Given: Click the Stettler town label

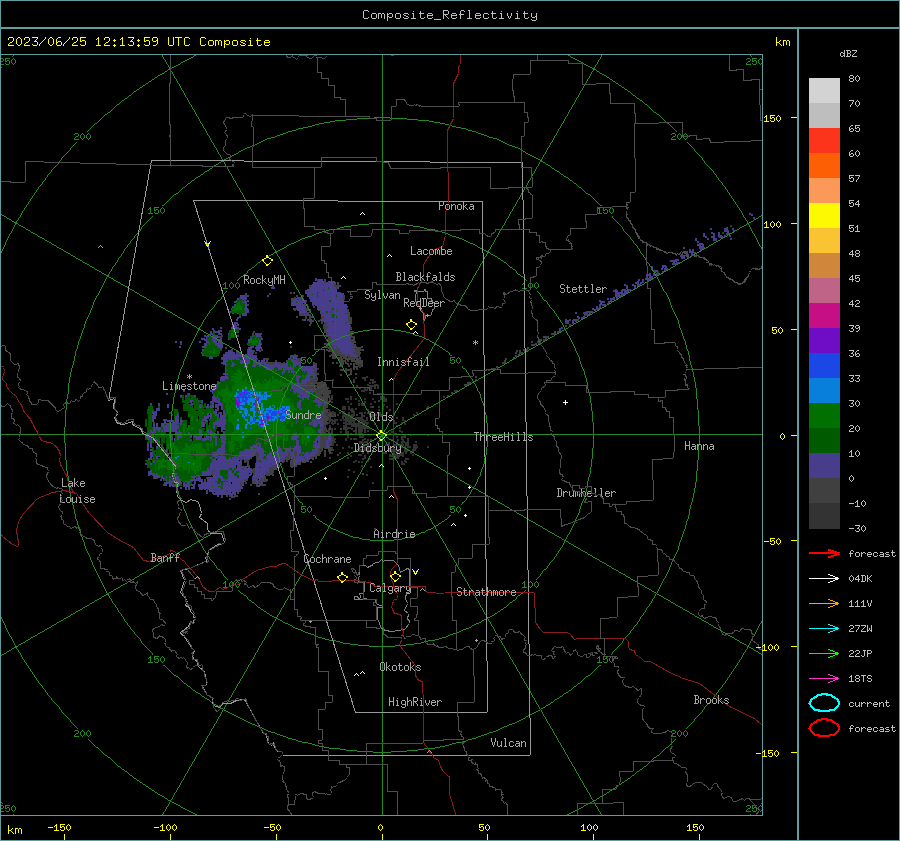Looking at the screenshot, I should (x=583, y=289).
